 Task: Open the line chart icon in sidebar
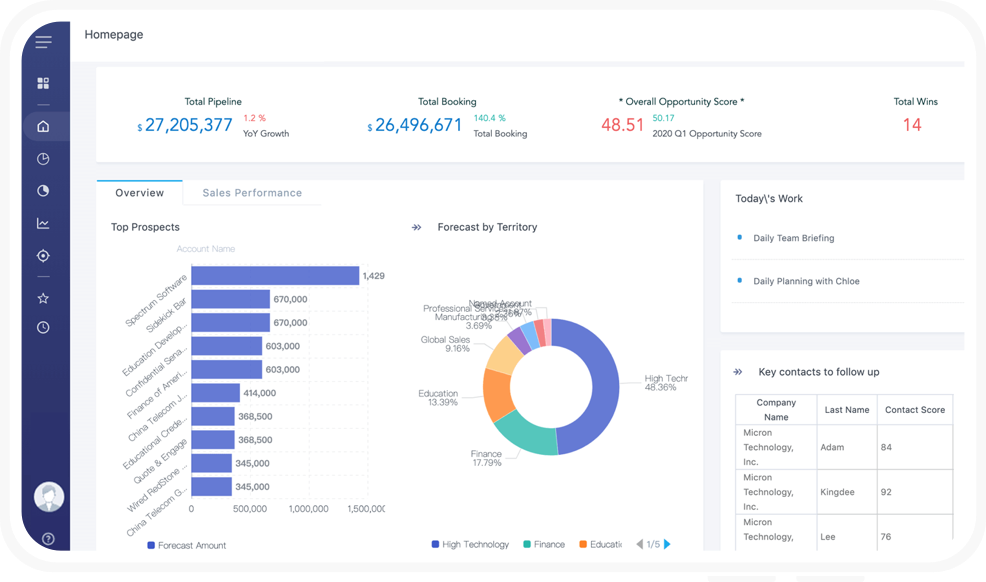[43, 223]
